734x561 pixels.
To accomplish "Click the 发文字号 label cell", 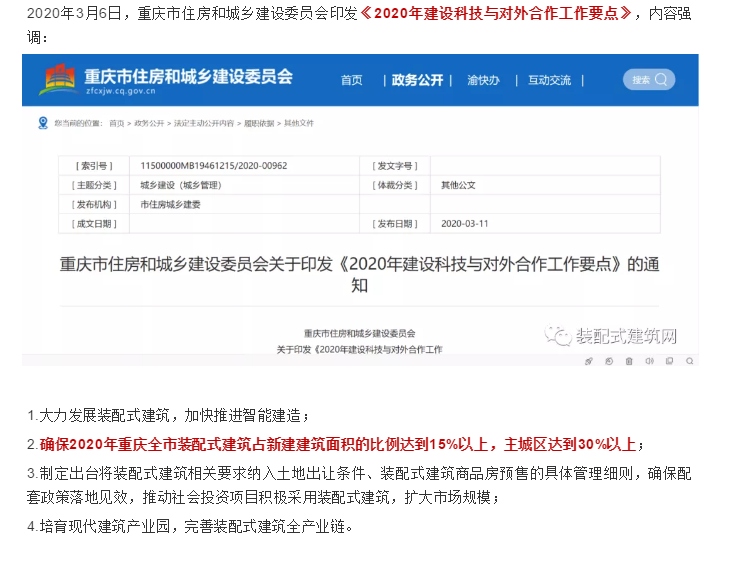I will pos(395,166).
